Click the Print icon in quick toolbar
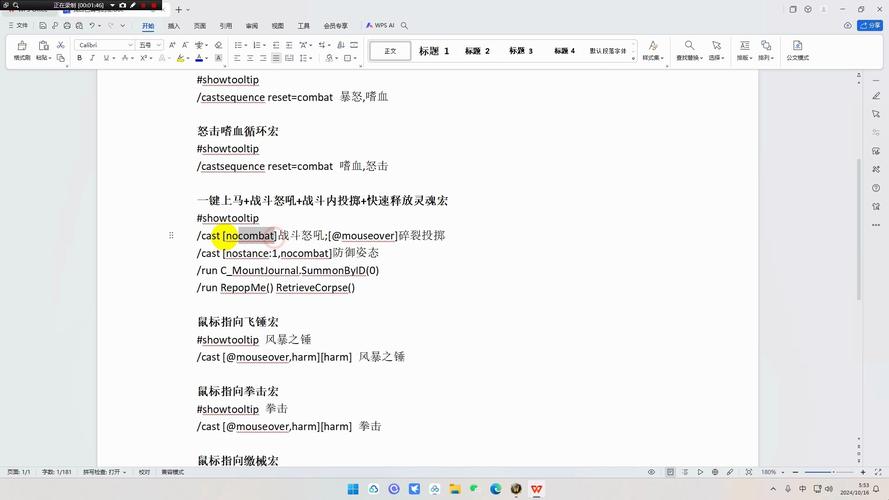The height and width of the screenshot is (500, 889). click(67, 26)
